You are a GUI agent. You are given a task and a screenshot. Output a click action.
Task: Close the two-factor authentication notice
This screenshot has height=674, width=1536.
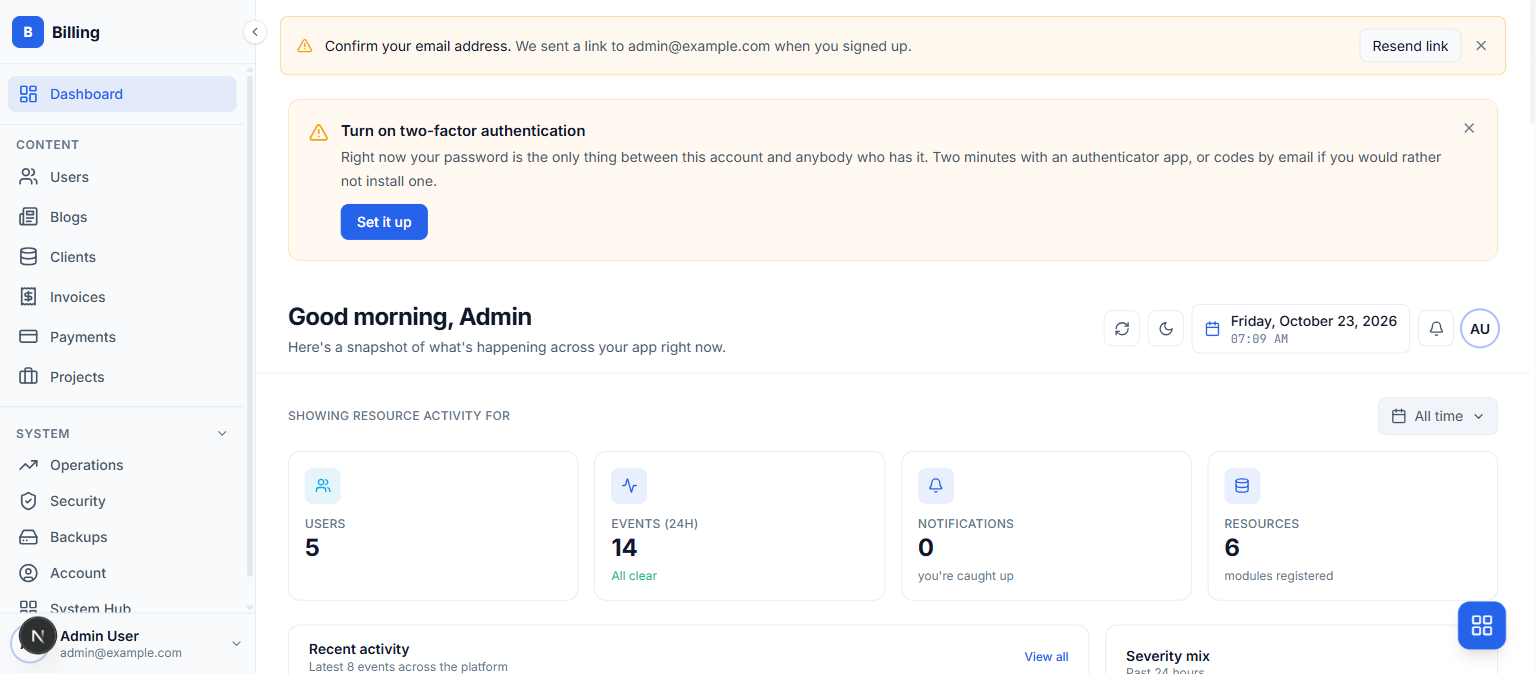pyautogui.click(x=1469, y=128)
